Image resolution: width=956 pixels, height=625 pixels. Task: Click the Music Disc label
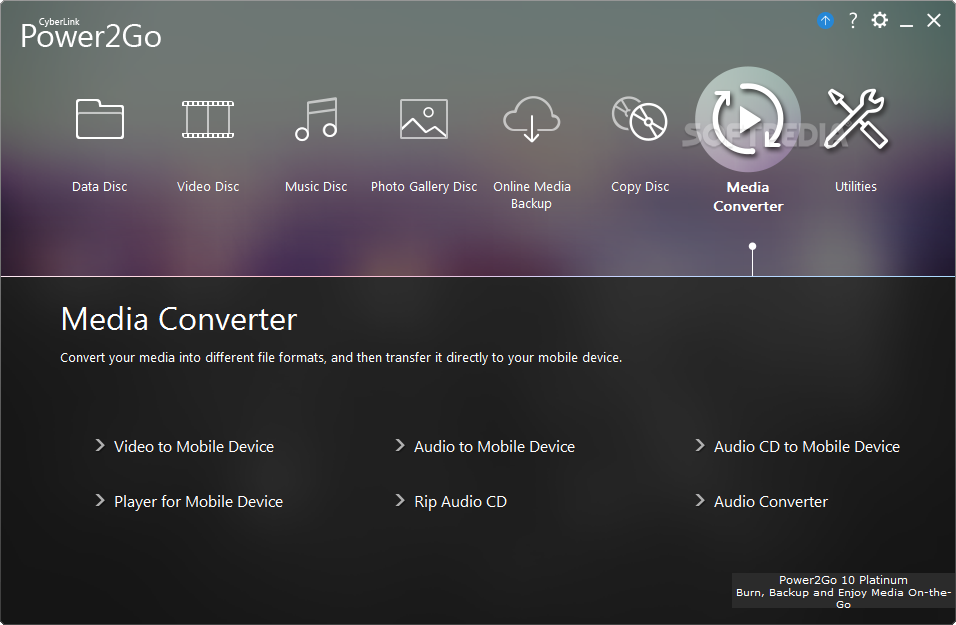[x=316, y=187]
